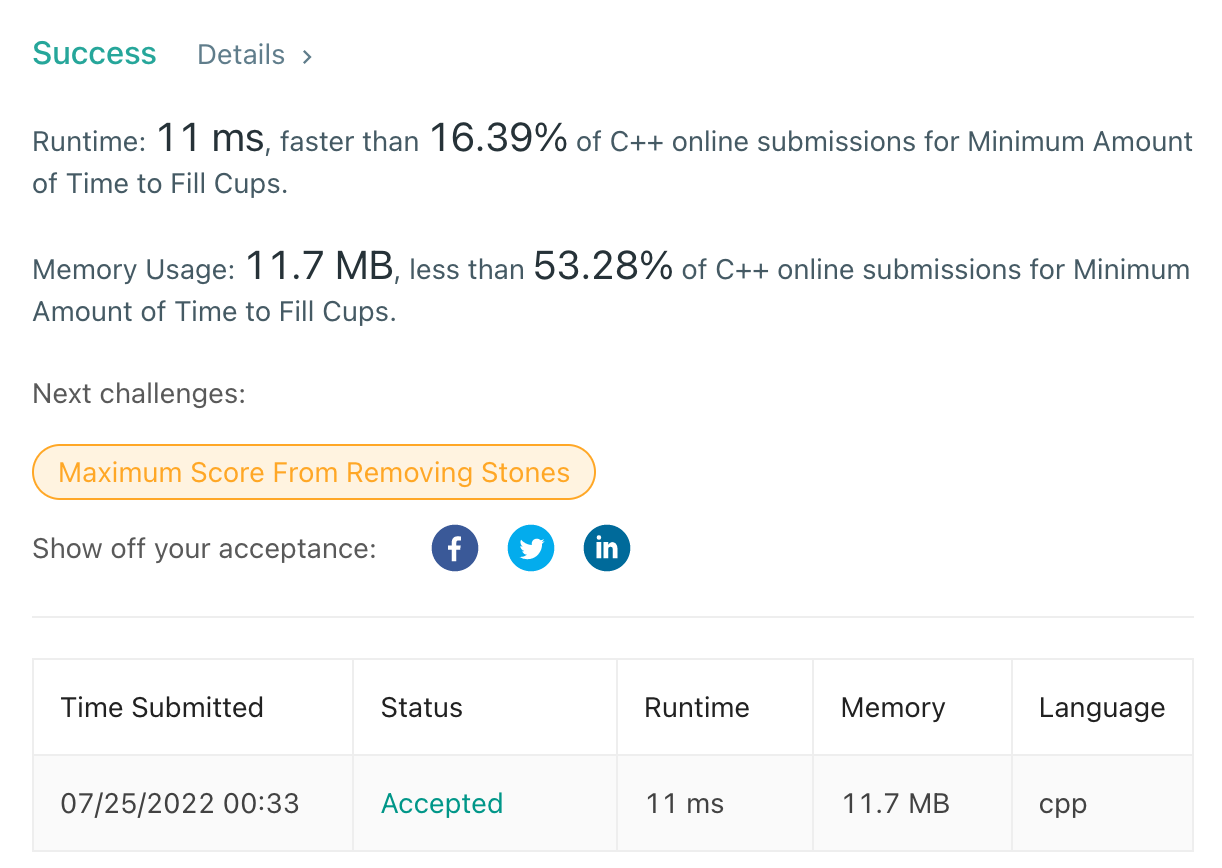Select the Success tab
The width and height of the screenshot is (1222, 868).
(x=94, y=53)
